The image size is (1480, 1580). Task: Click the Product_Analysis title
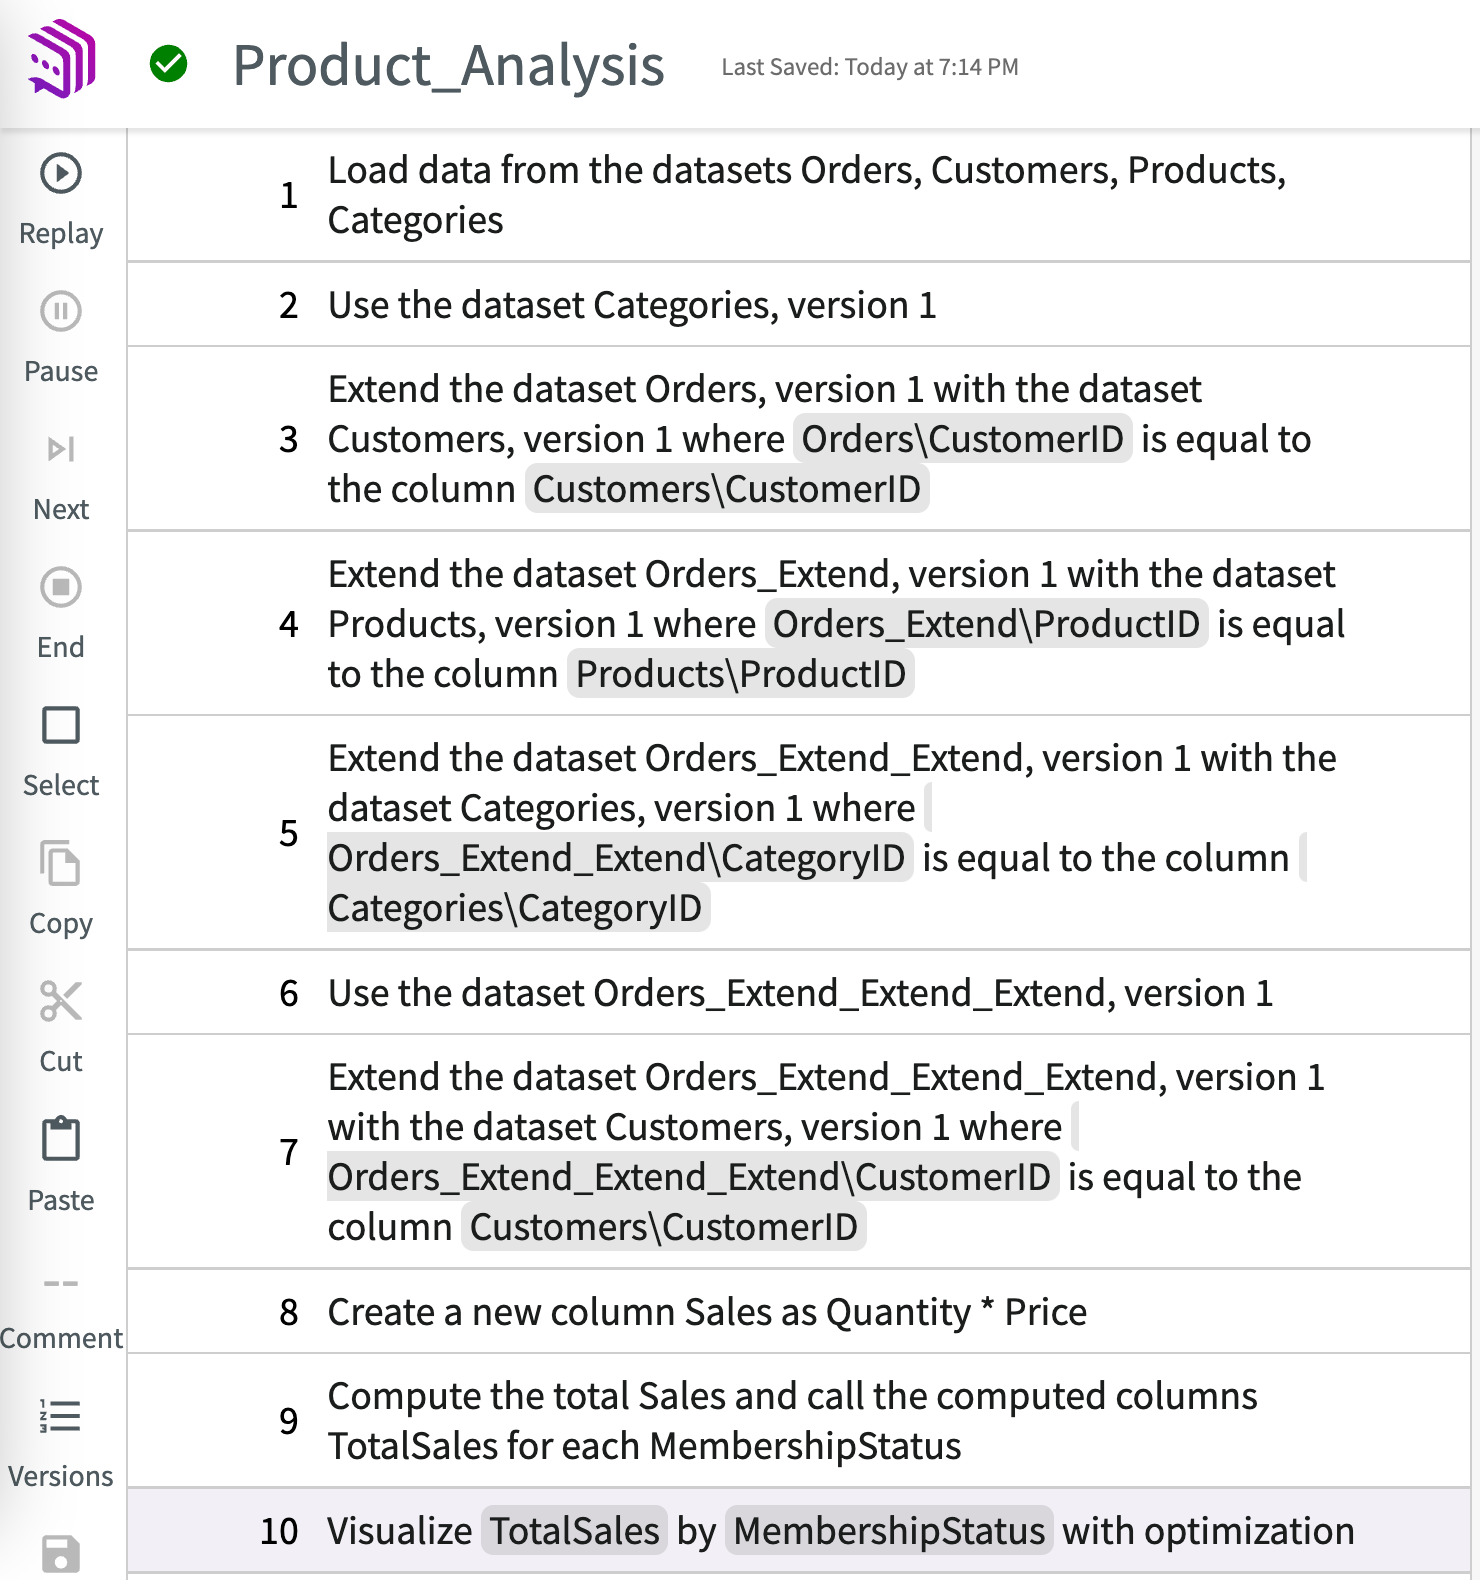click(x=448, y=66)
